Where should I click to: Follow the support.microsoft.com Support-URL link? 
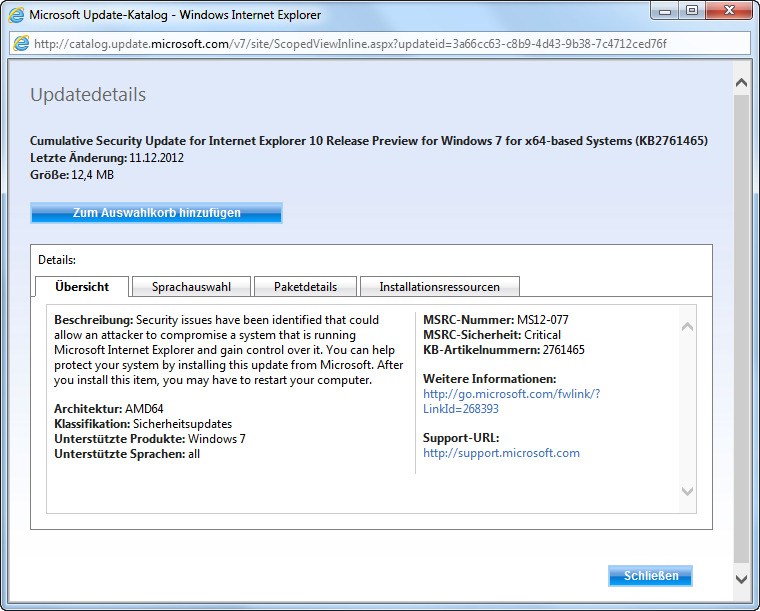coord(501,453)
